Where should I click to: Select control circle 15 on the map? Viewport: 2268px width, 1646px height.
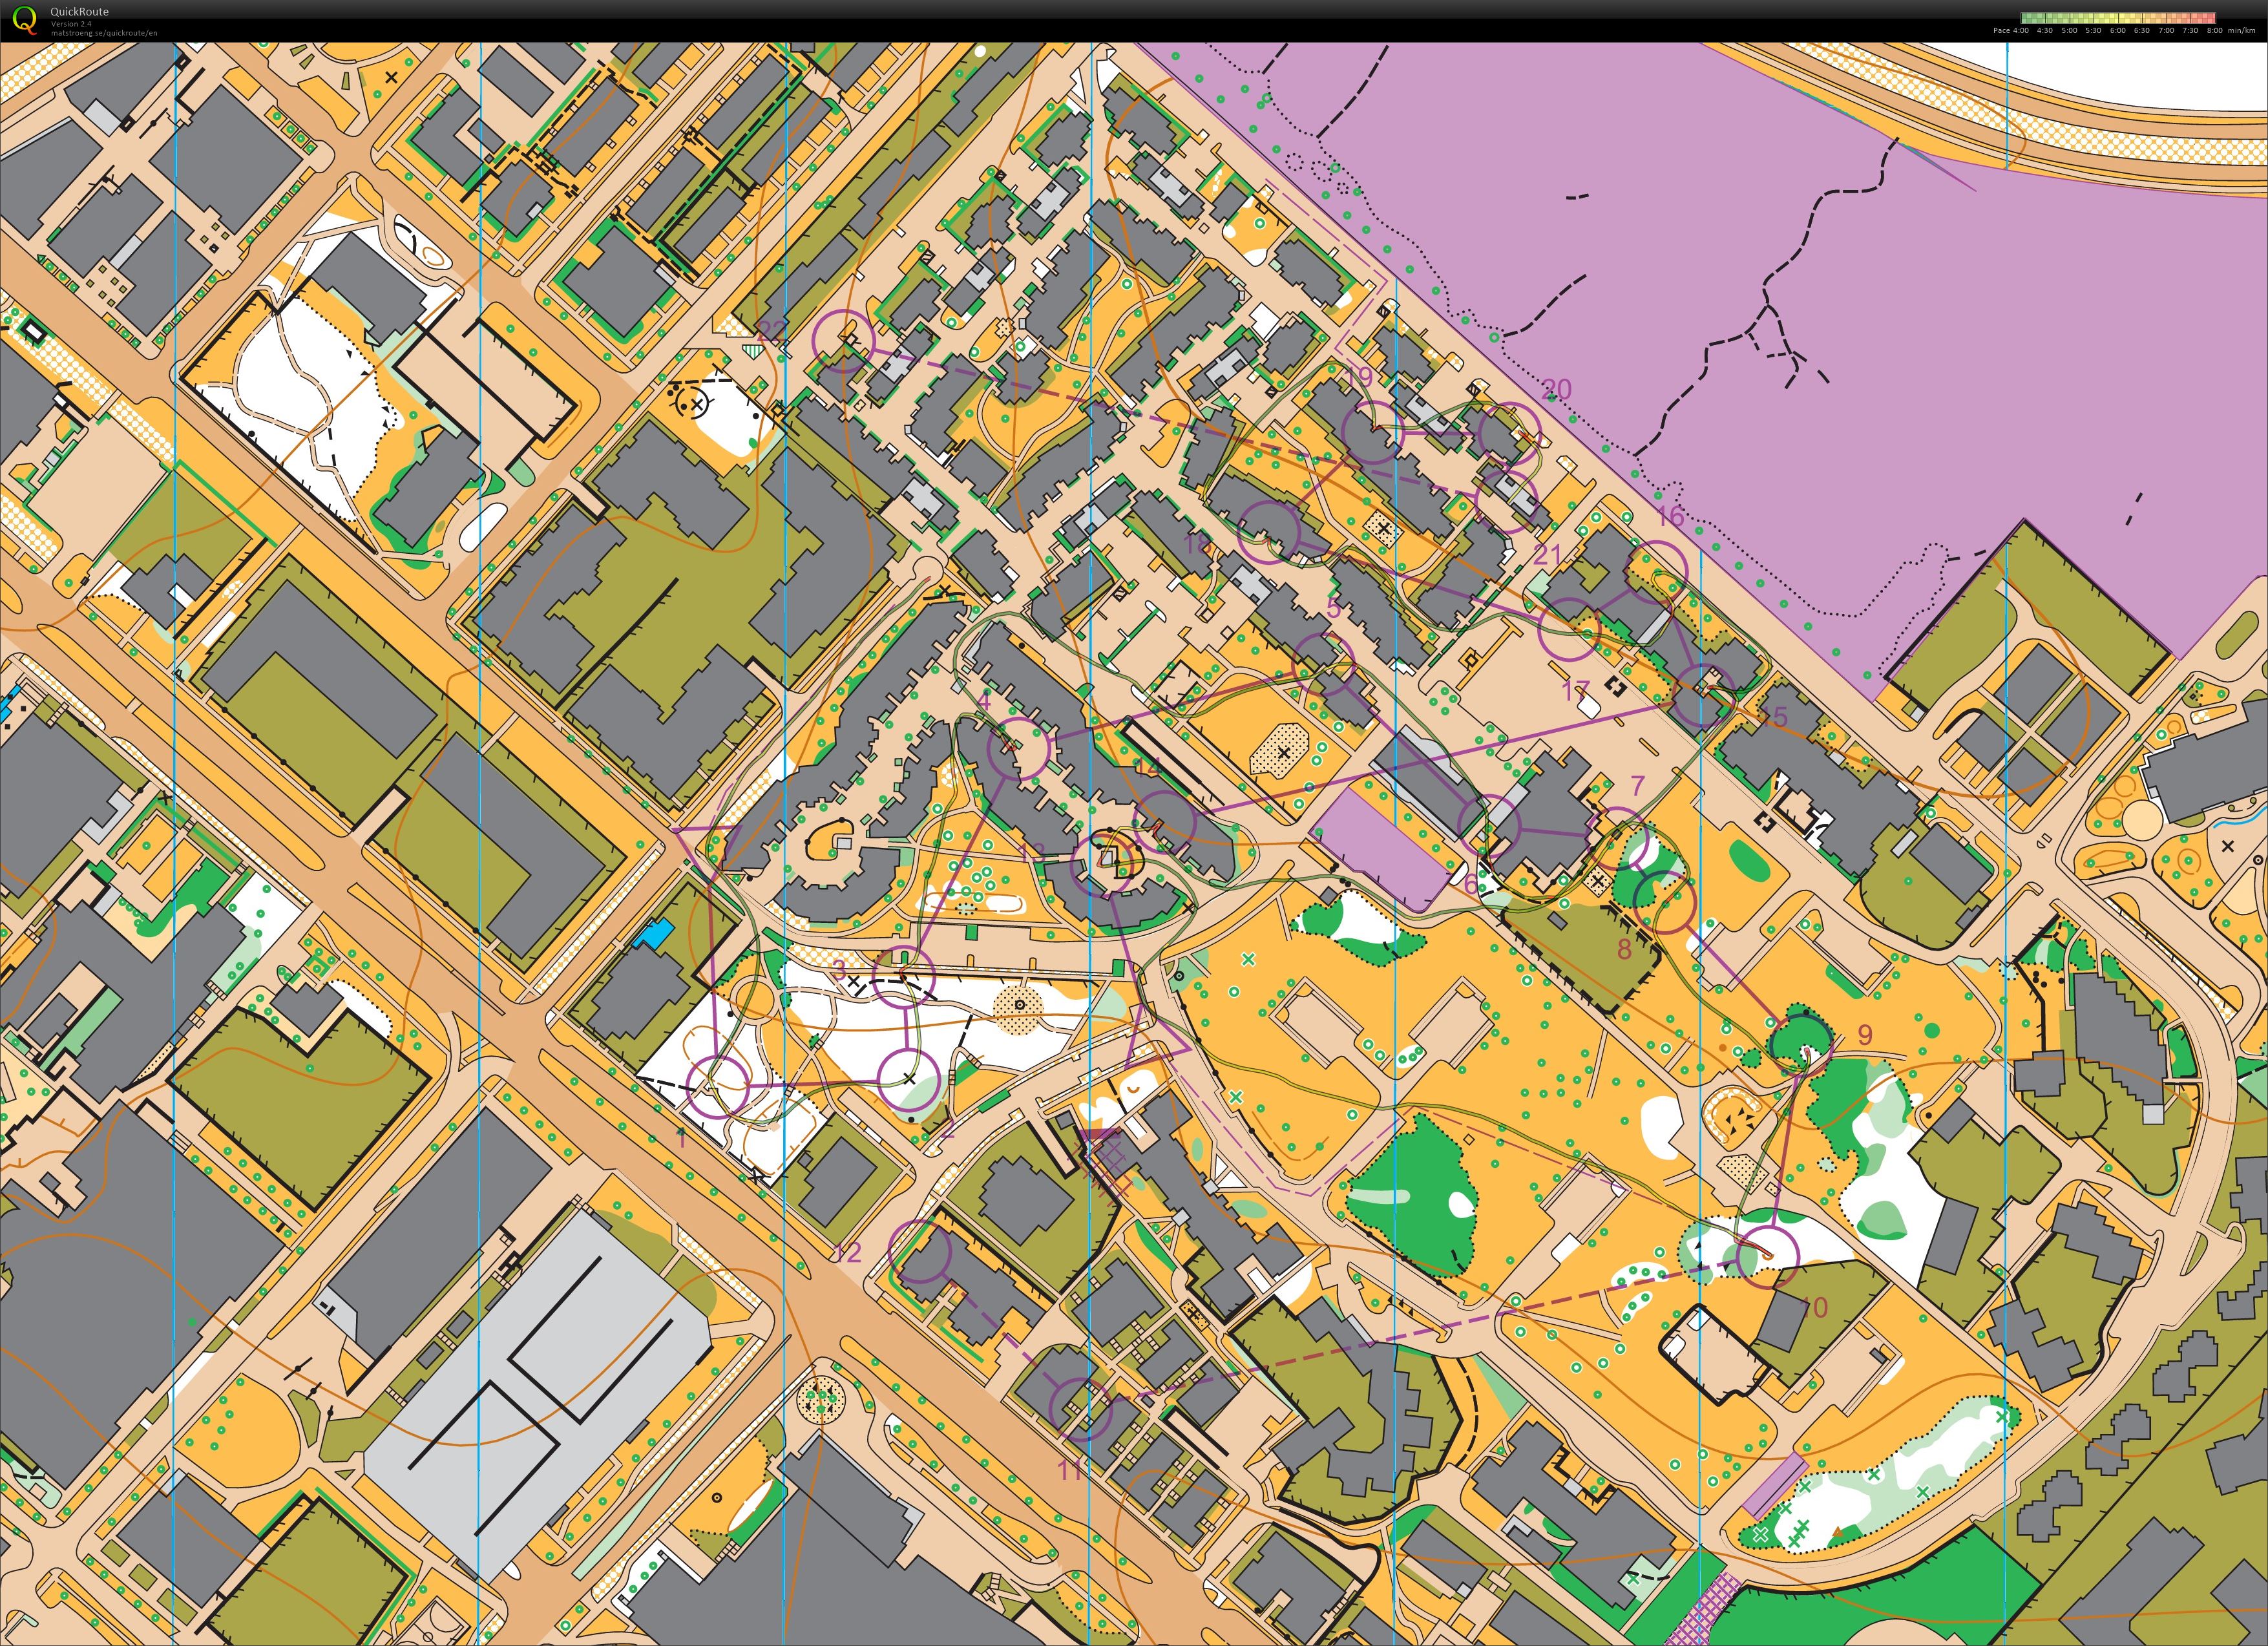tap(1703, 695)
